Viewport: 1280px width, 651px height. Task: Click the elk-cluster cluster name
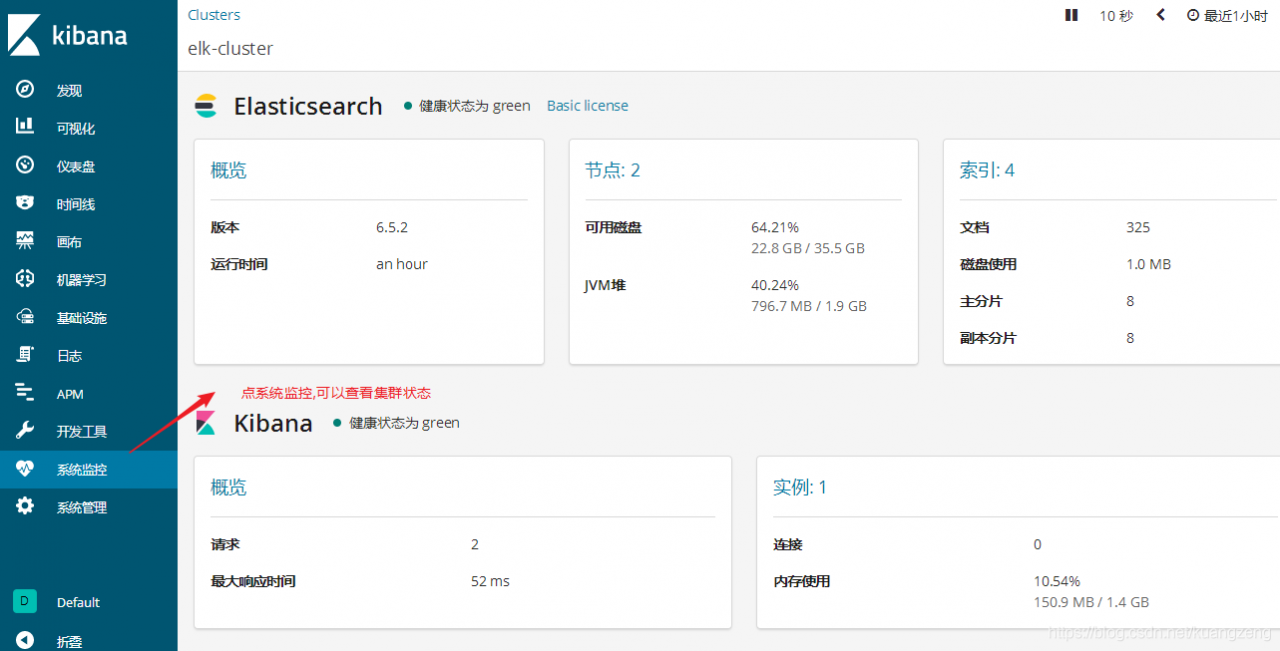click(x=230, y=48)
